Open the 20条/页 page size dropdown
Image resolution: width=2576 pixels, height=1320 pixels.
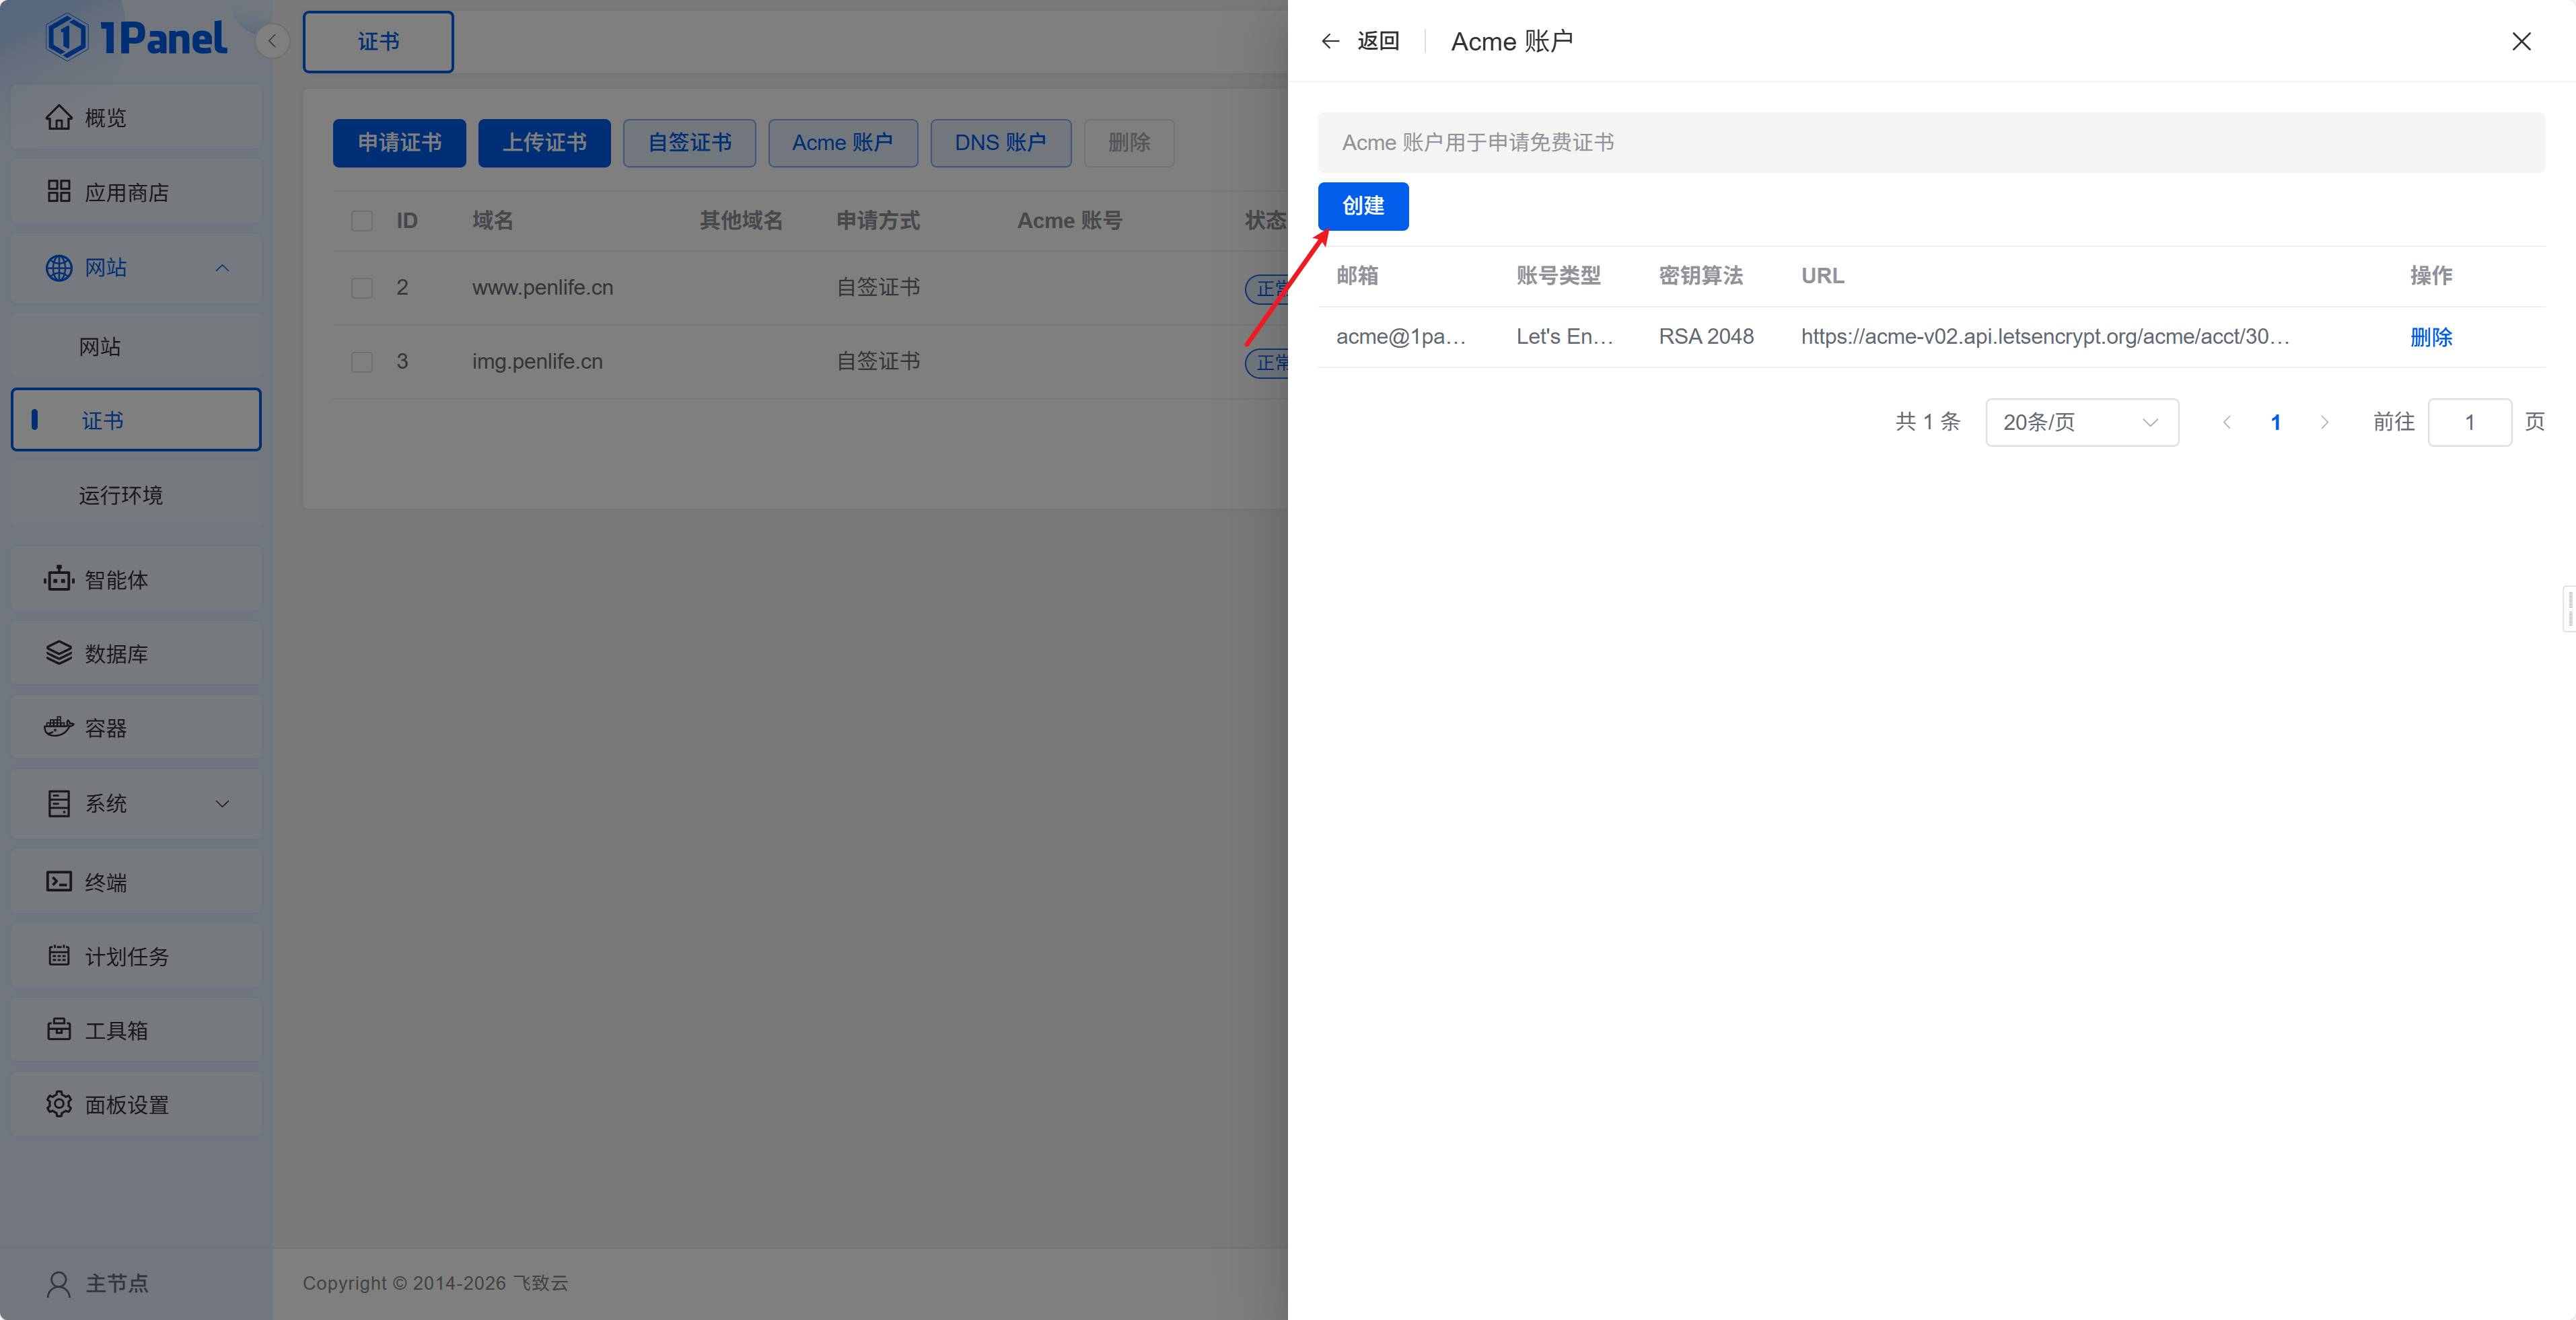2081,422
